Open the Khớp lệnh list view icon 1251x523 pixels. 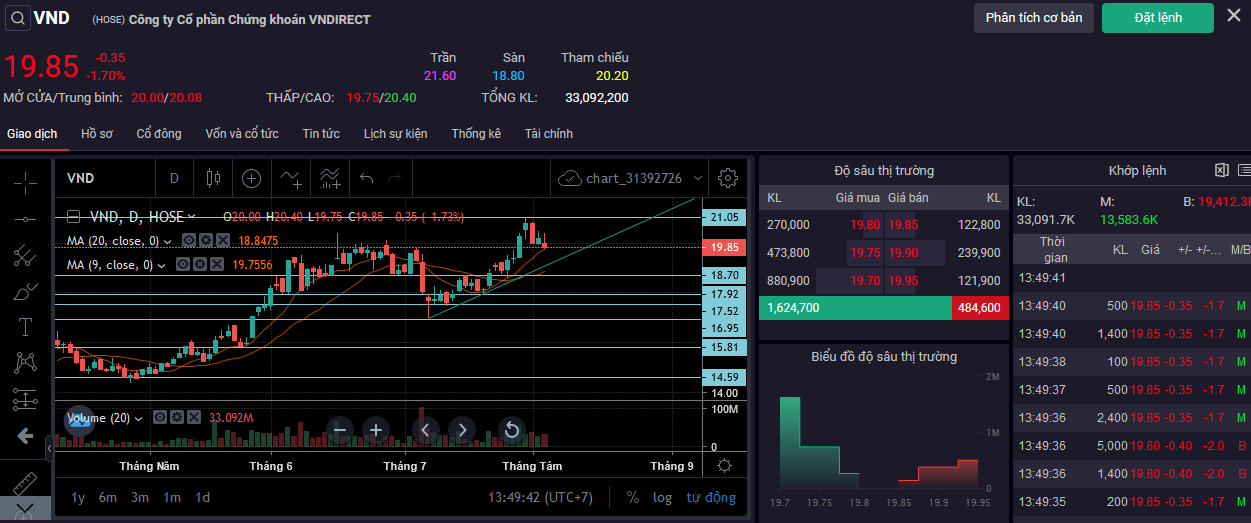[x=1244, y=170]
